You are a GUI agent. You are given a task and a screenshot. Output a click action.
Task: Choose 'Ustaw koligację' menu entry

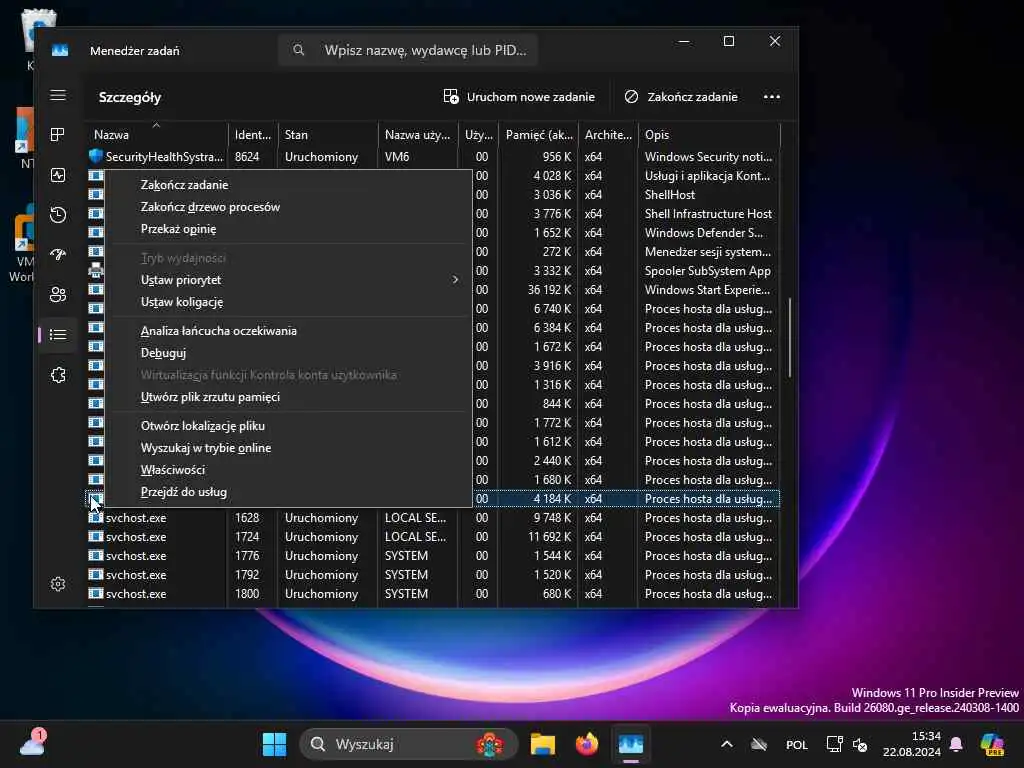coord(288,302)
